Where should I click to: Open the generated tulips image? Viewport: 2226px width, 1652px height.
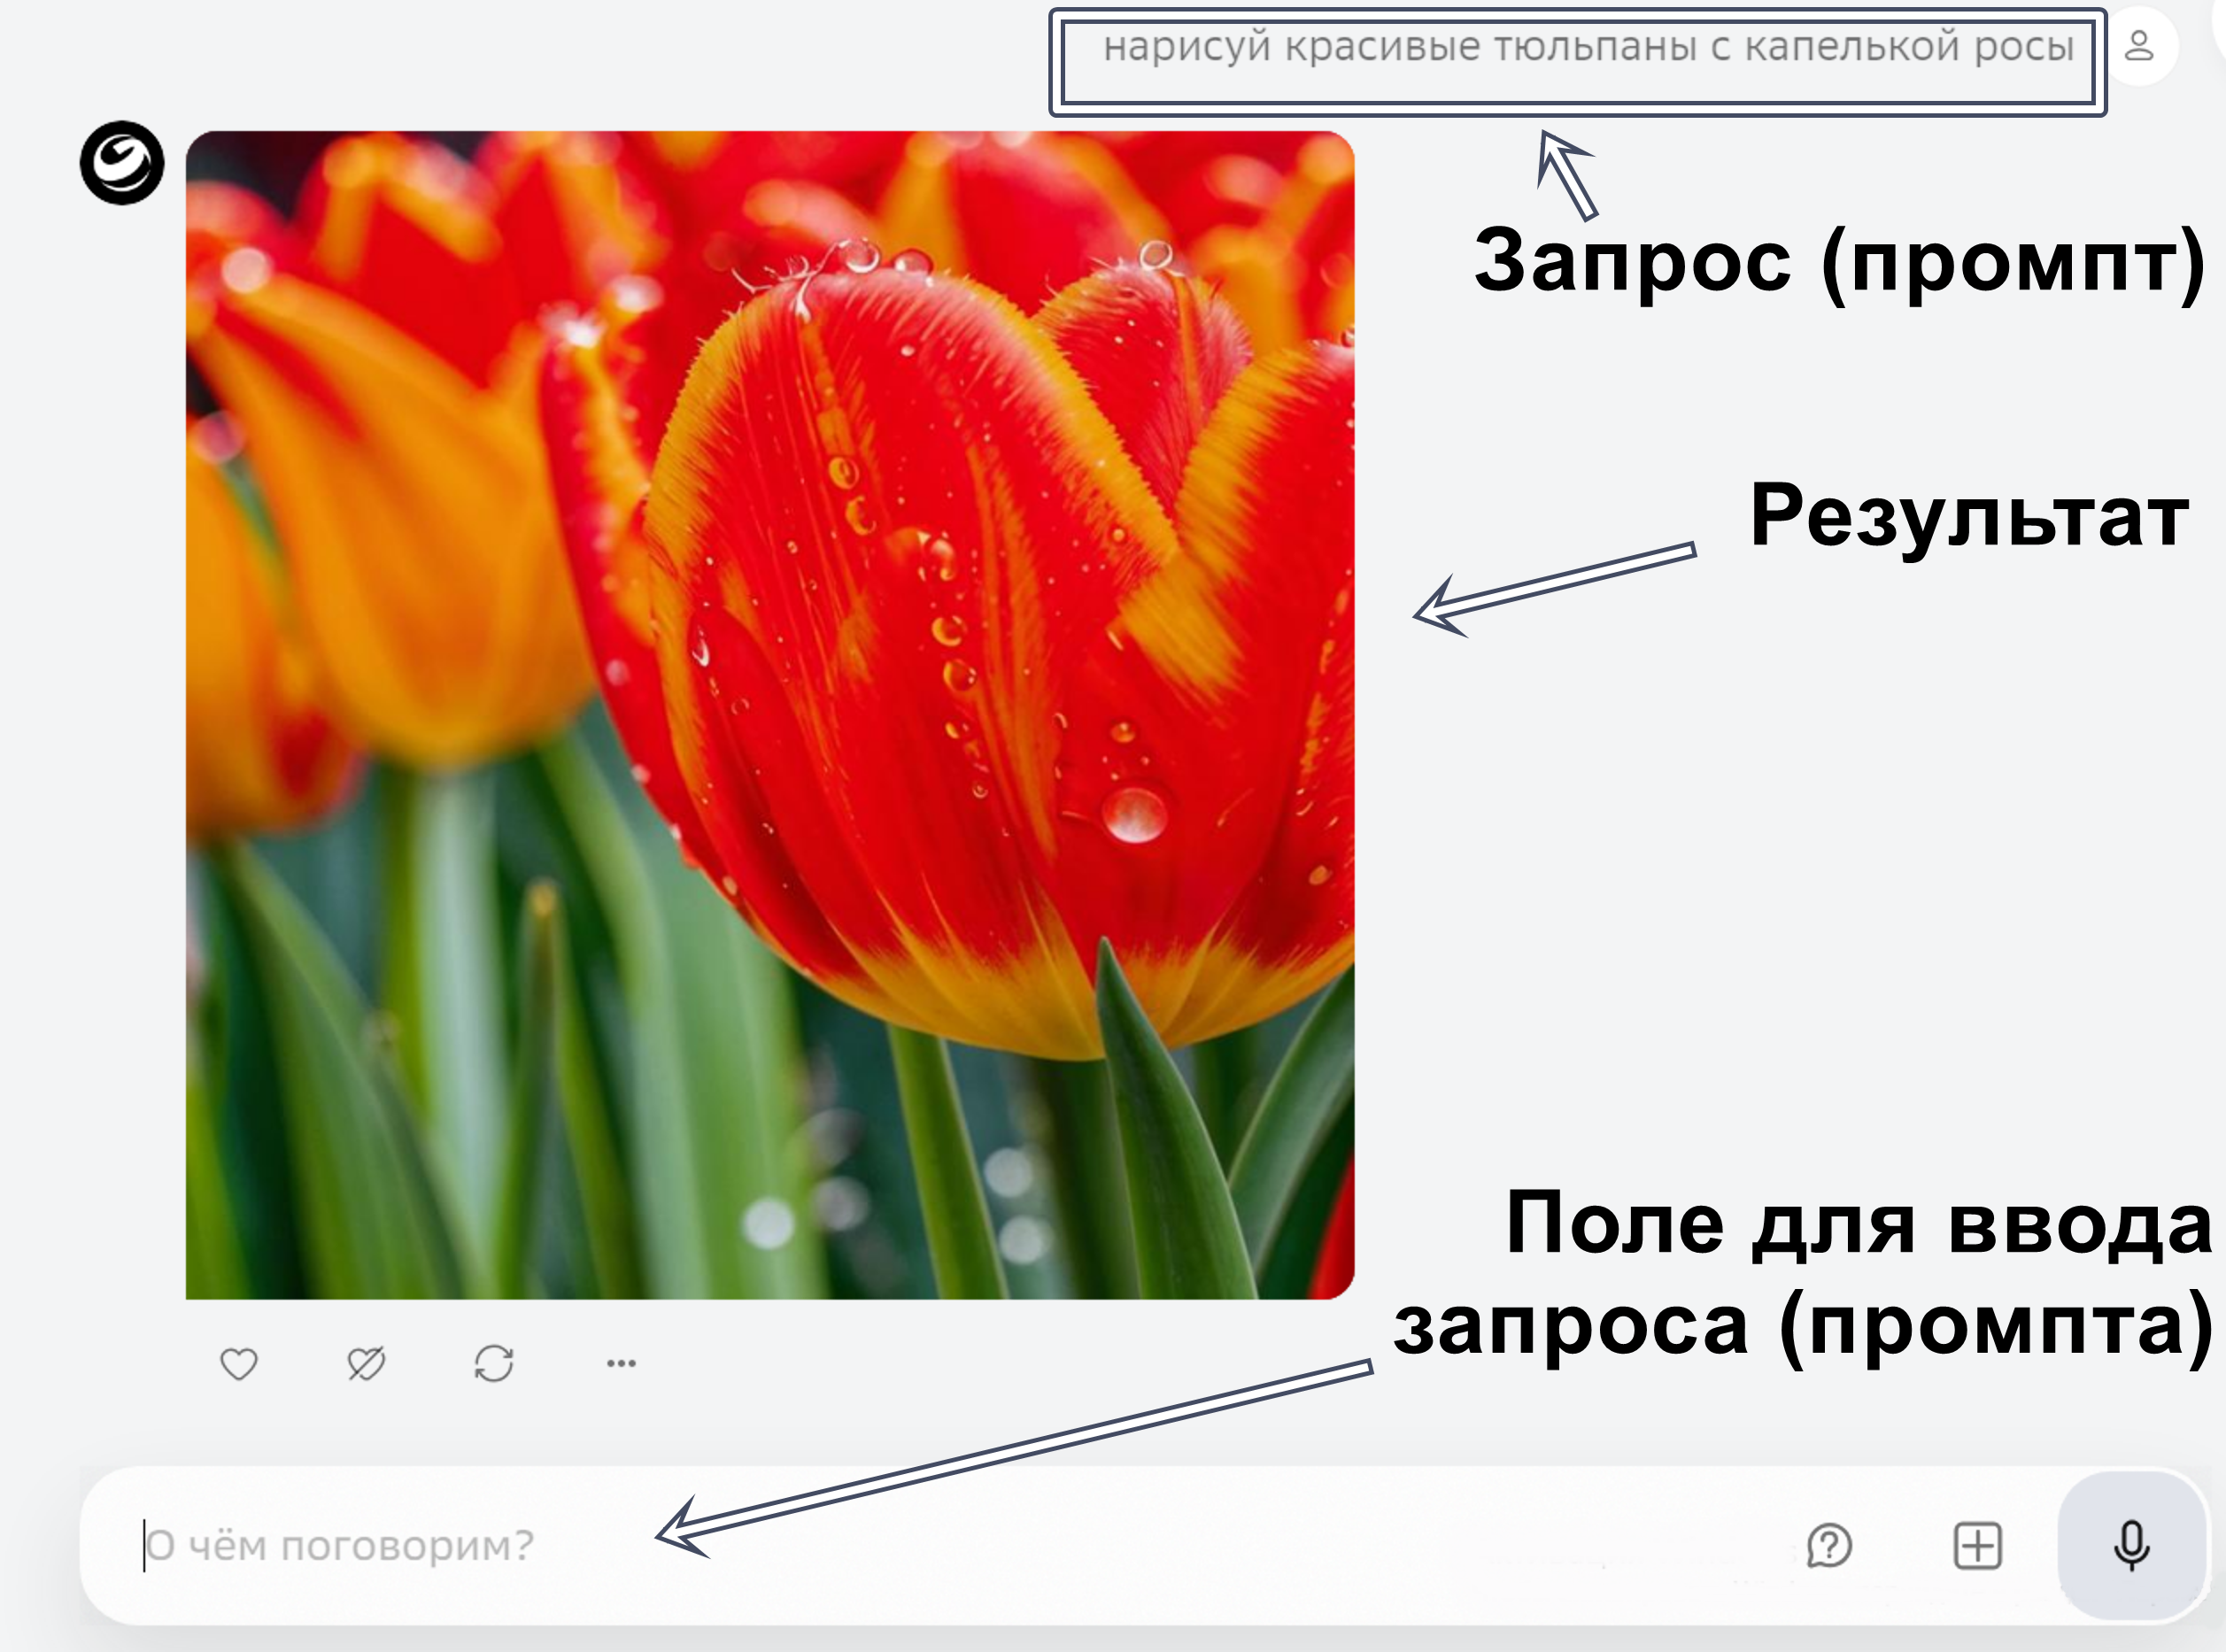pyautogui.click(x=770, y=715)
